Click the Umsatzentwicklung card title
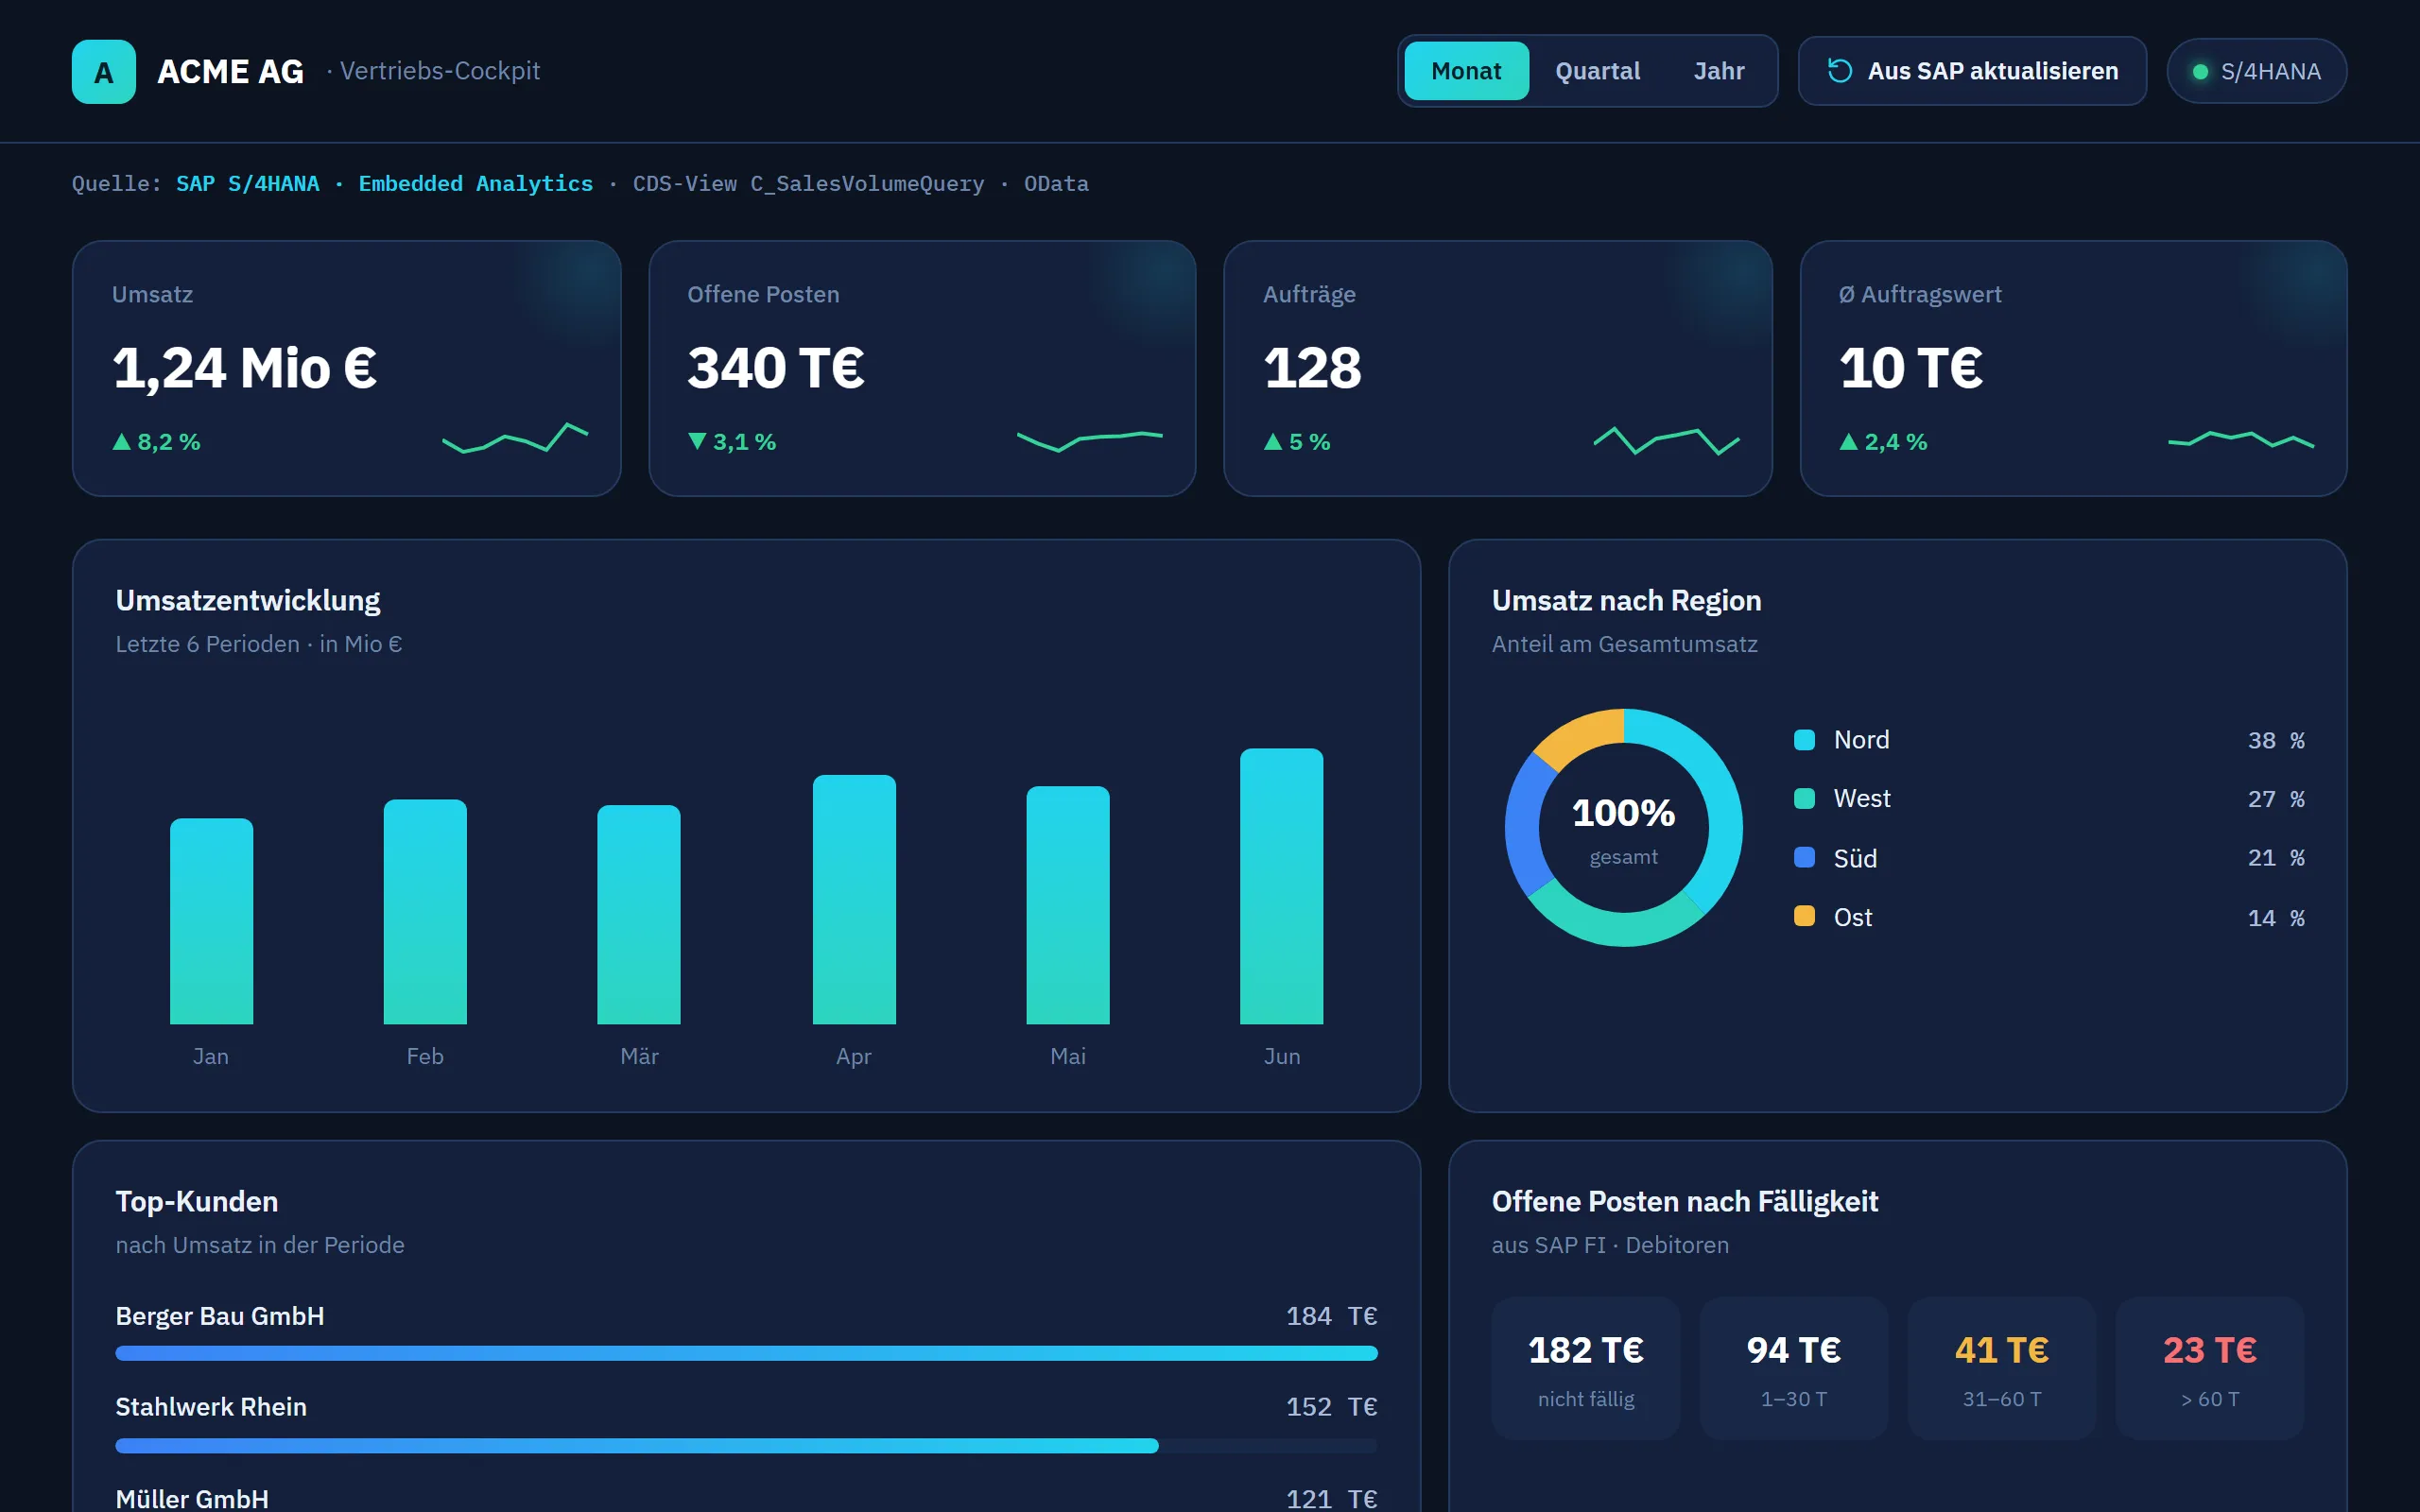Screen dimensions: 2420x1512 click(x=248, y=600)
